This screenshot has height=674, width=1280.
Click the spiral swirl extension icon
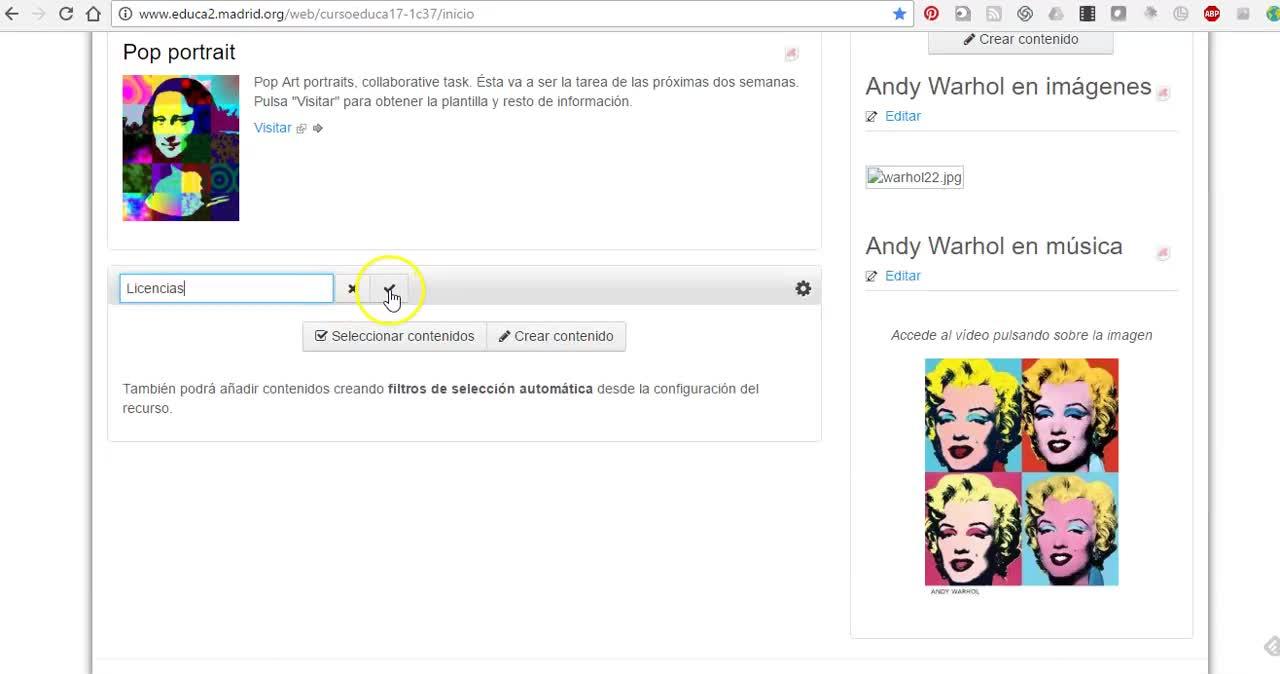(x=1025, y=14)
